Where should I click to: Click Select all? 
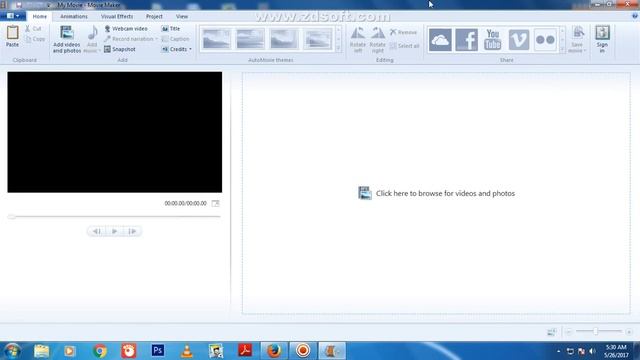404,46
